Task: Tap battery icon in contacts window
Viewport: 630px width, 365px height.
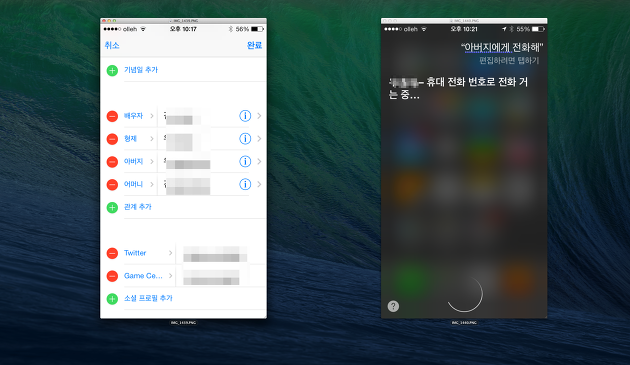Action: [x=257, y=29]
